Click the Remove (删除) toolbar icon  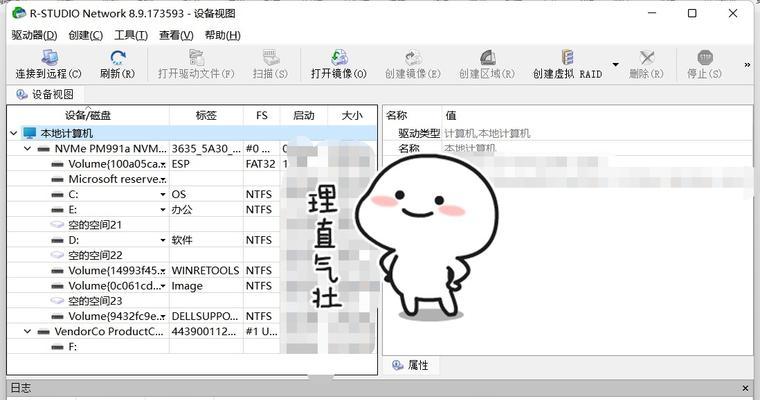click(x=647, y=58)
